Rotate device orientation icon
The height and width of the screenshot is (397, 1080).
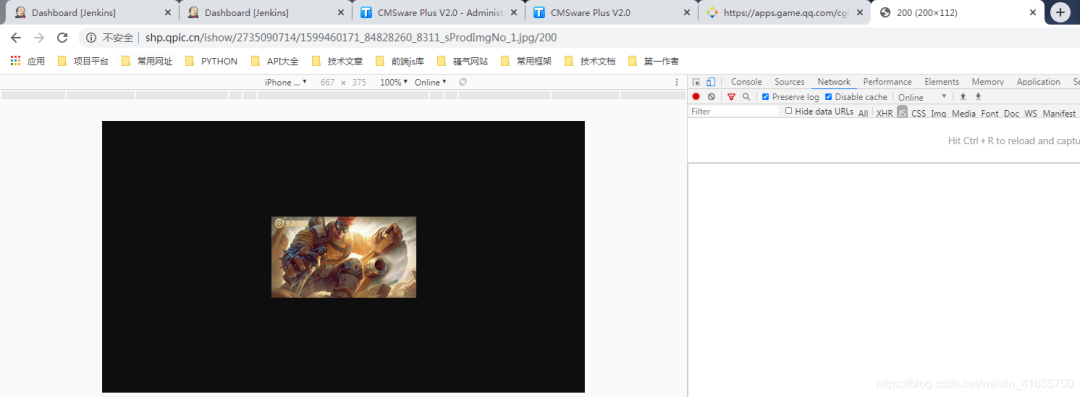point(463,82)
